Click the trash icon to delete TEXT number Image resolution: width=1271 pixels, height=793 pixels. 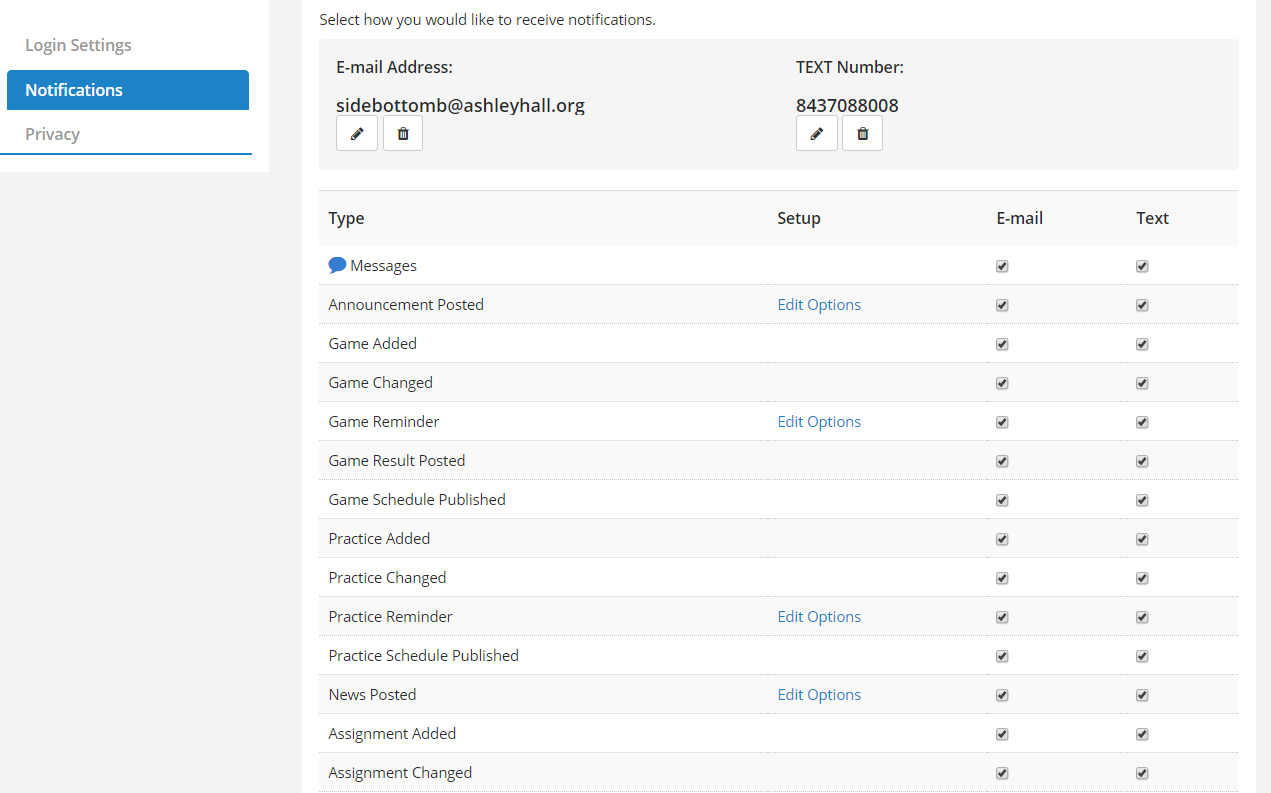[862, 133]
